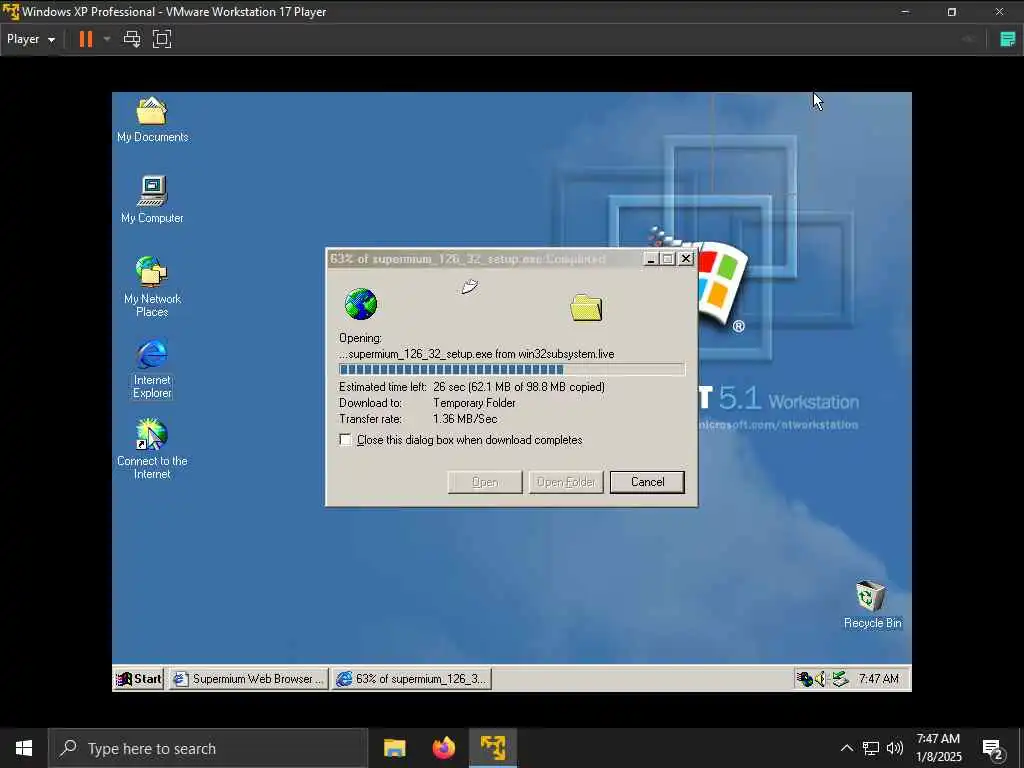The image size is (1024, 768).
Task: Click the host network tray icon
Action: (x=871, y=748)
